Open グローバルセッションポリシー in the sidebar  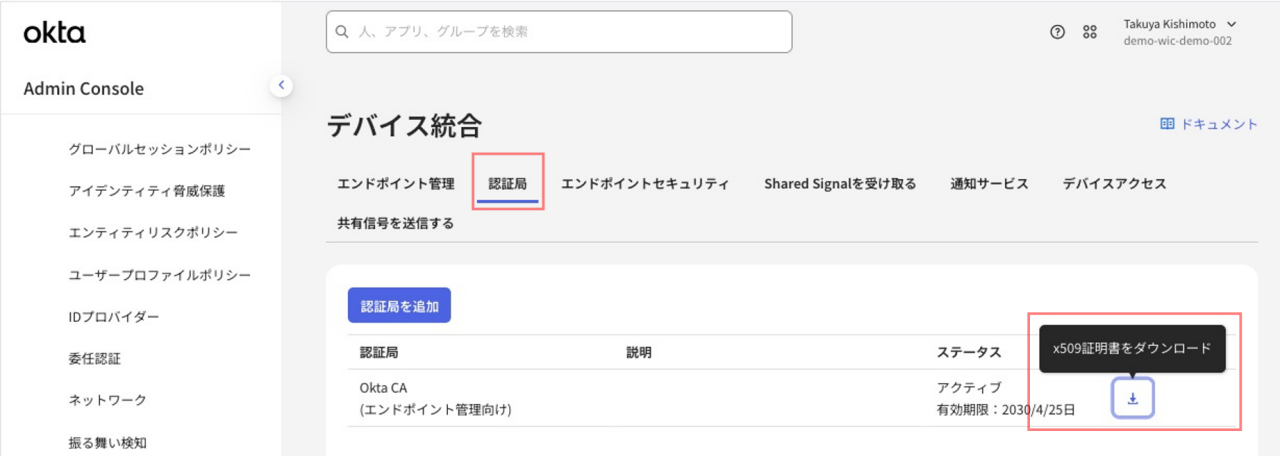coord(159,149)
